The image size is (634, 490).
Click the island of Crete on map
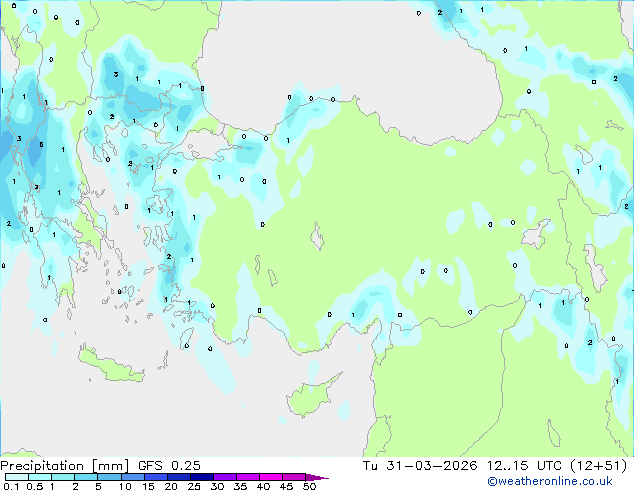110,365
